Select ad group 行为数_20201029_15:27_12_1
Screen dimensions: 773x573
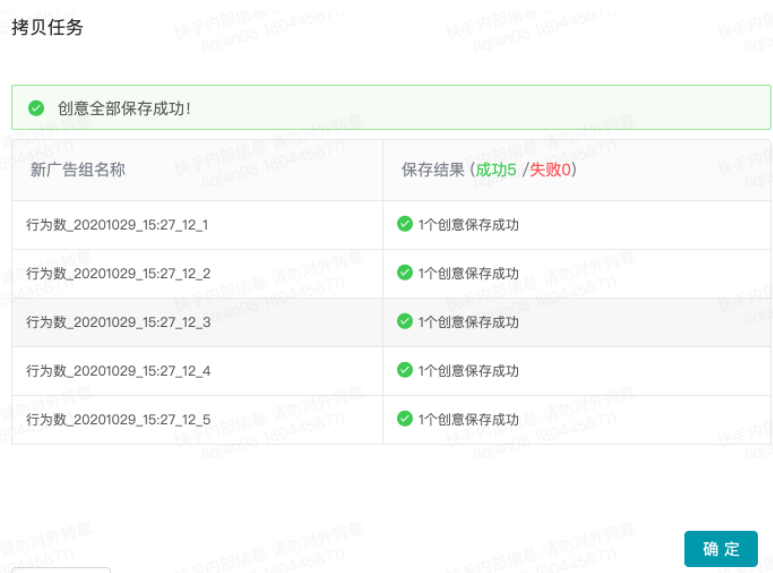click(x=118, y=225)
